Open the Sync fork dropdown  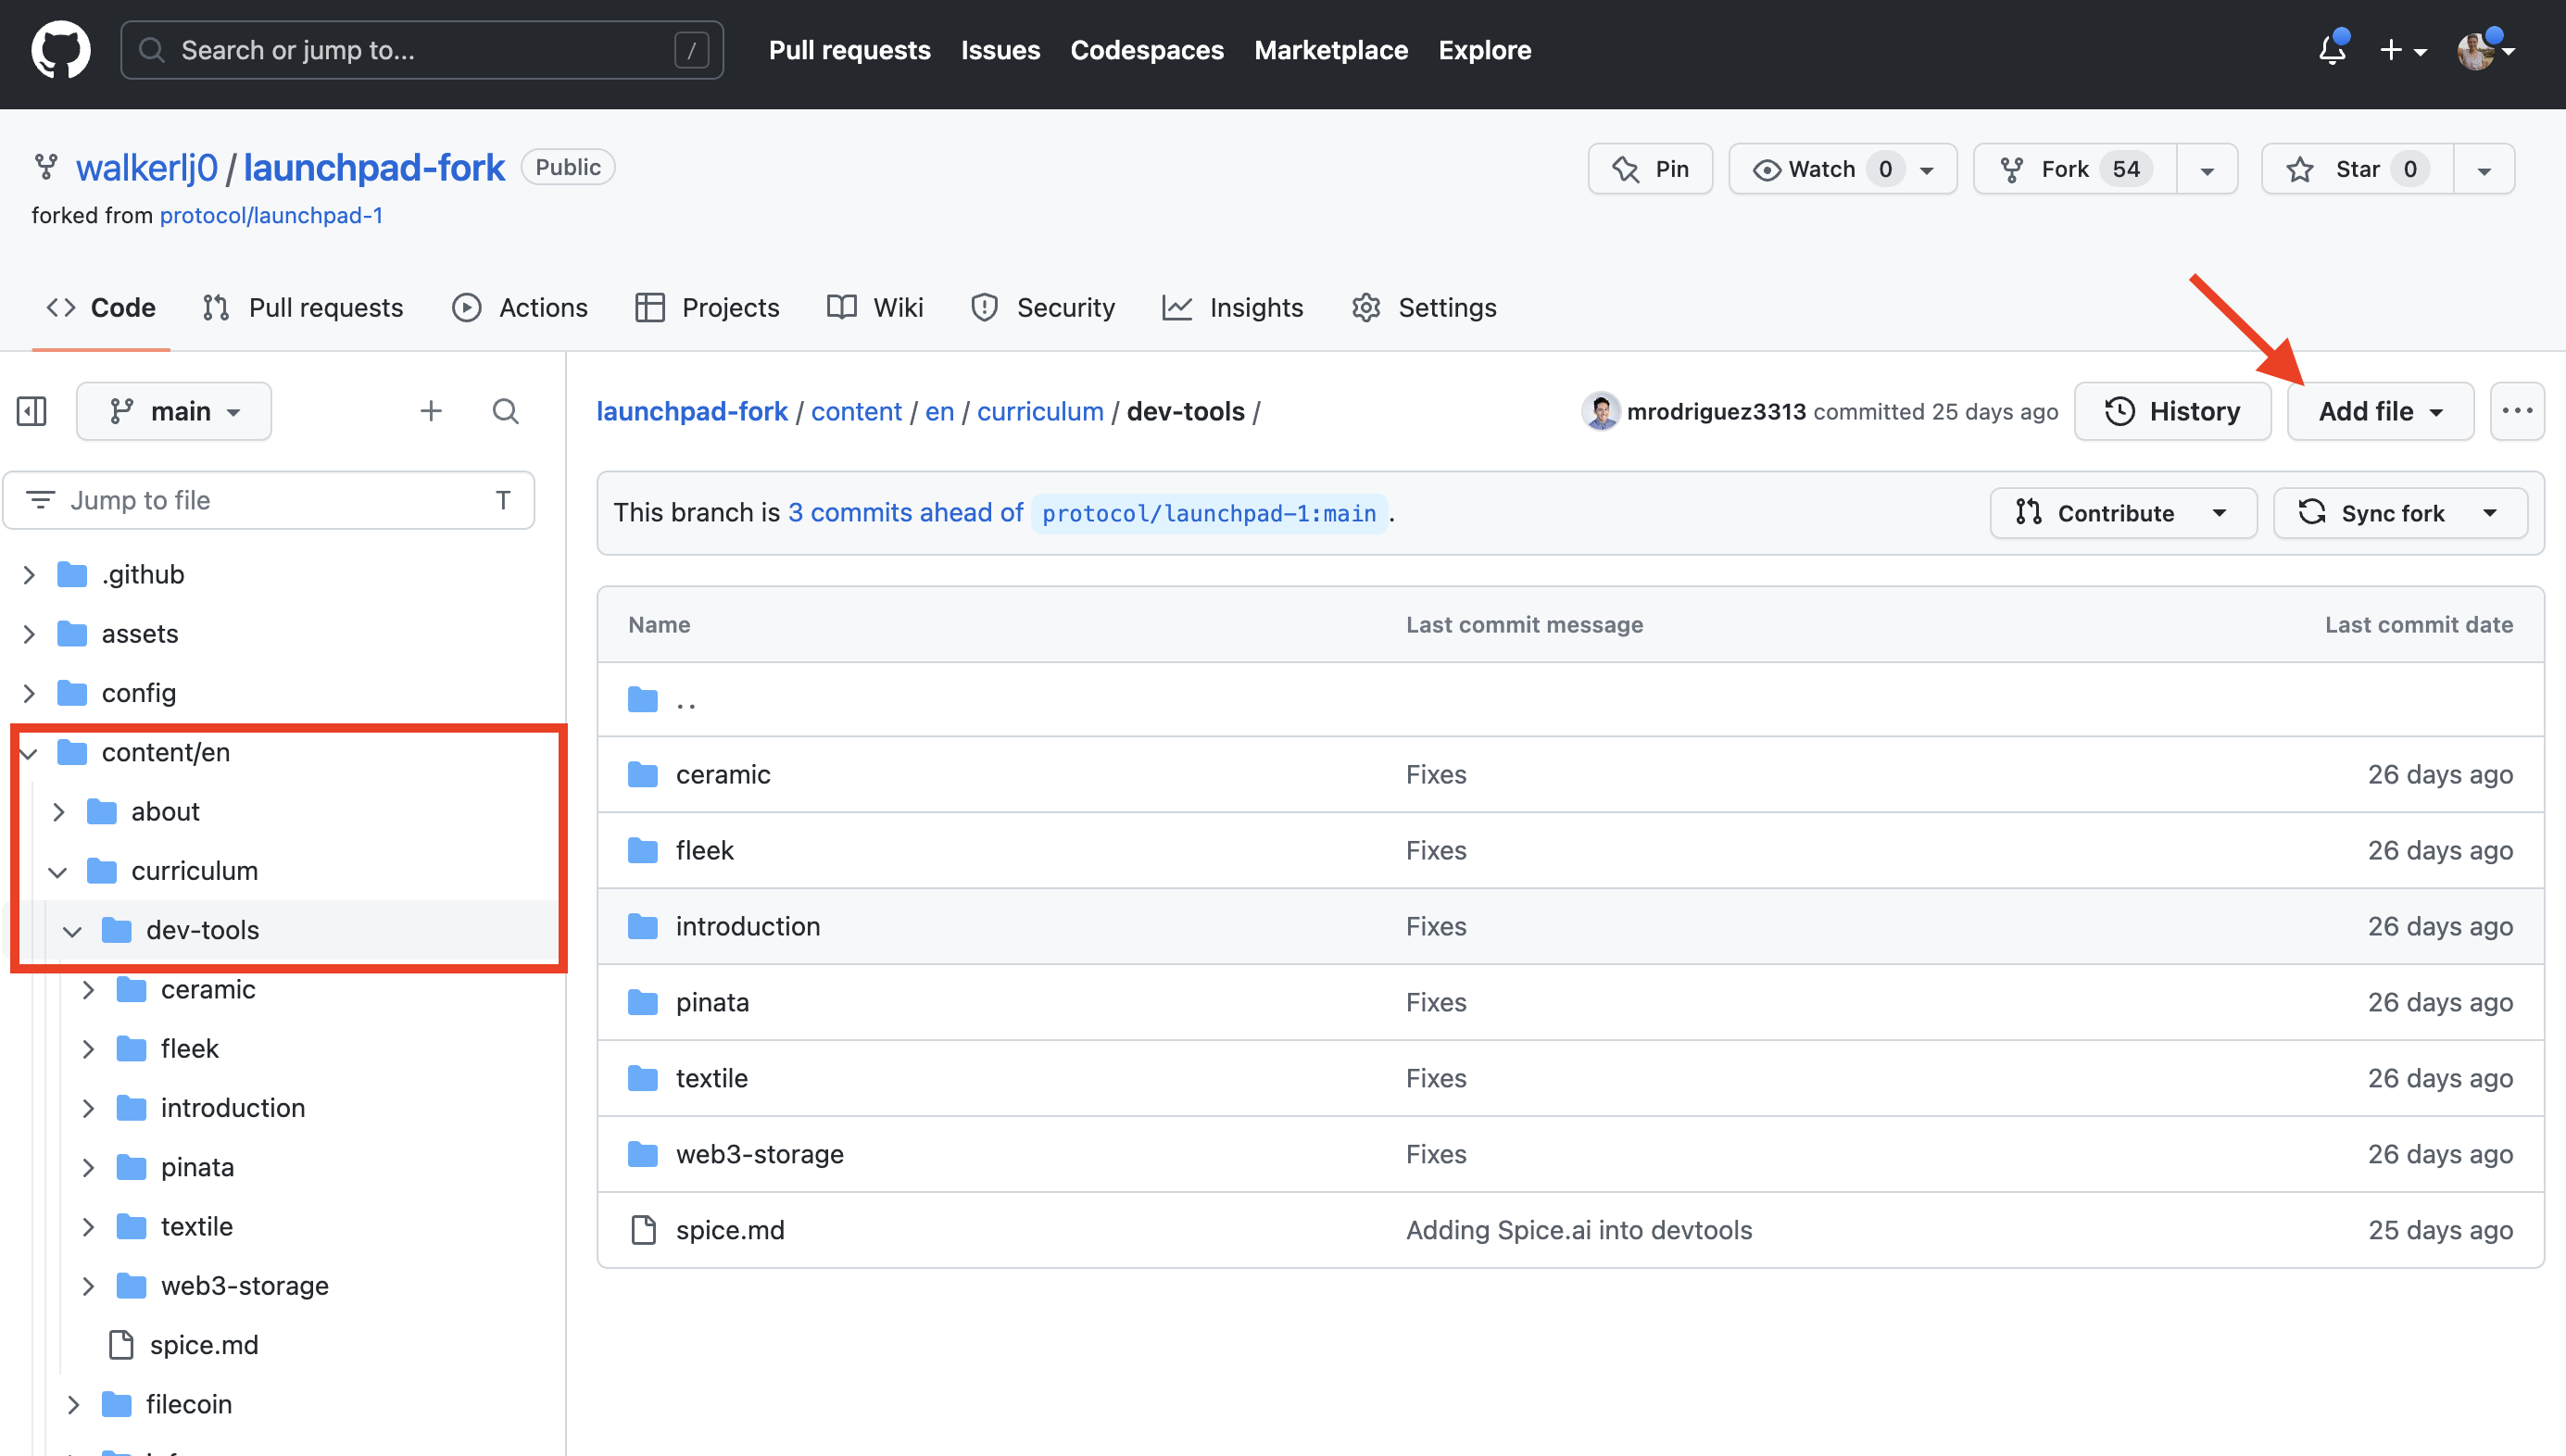click(x=2400, y=513)
